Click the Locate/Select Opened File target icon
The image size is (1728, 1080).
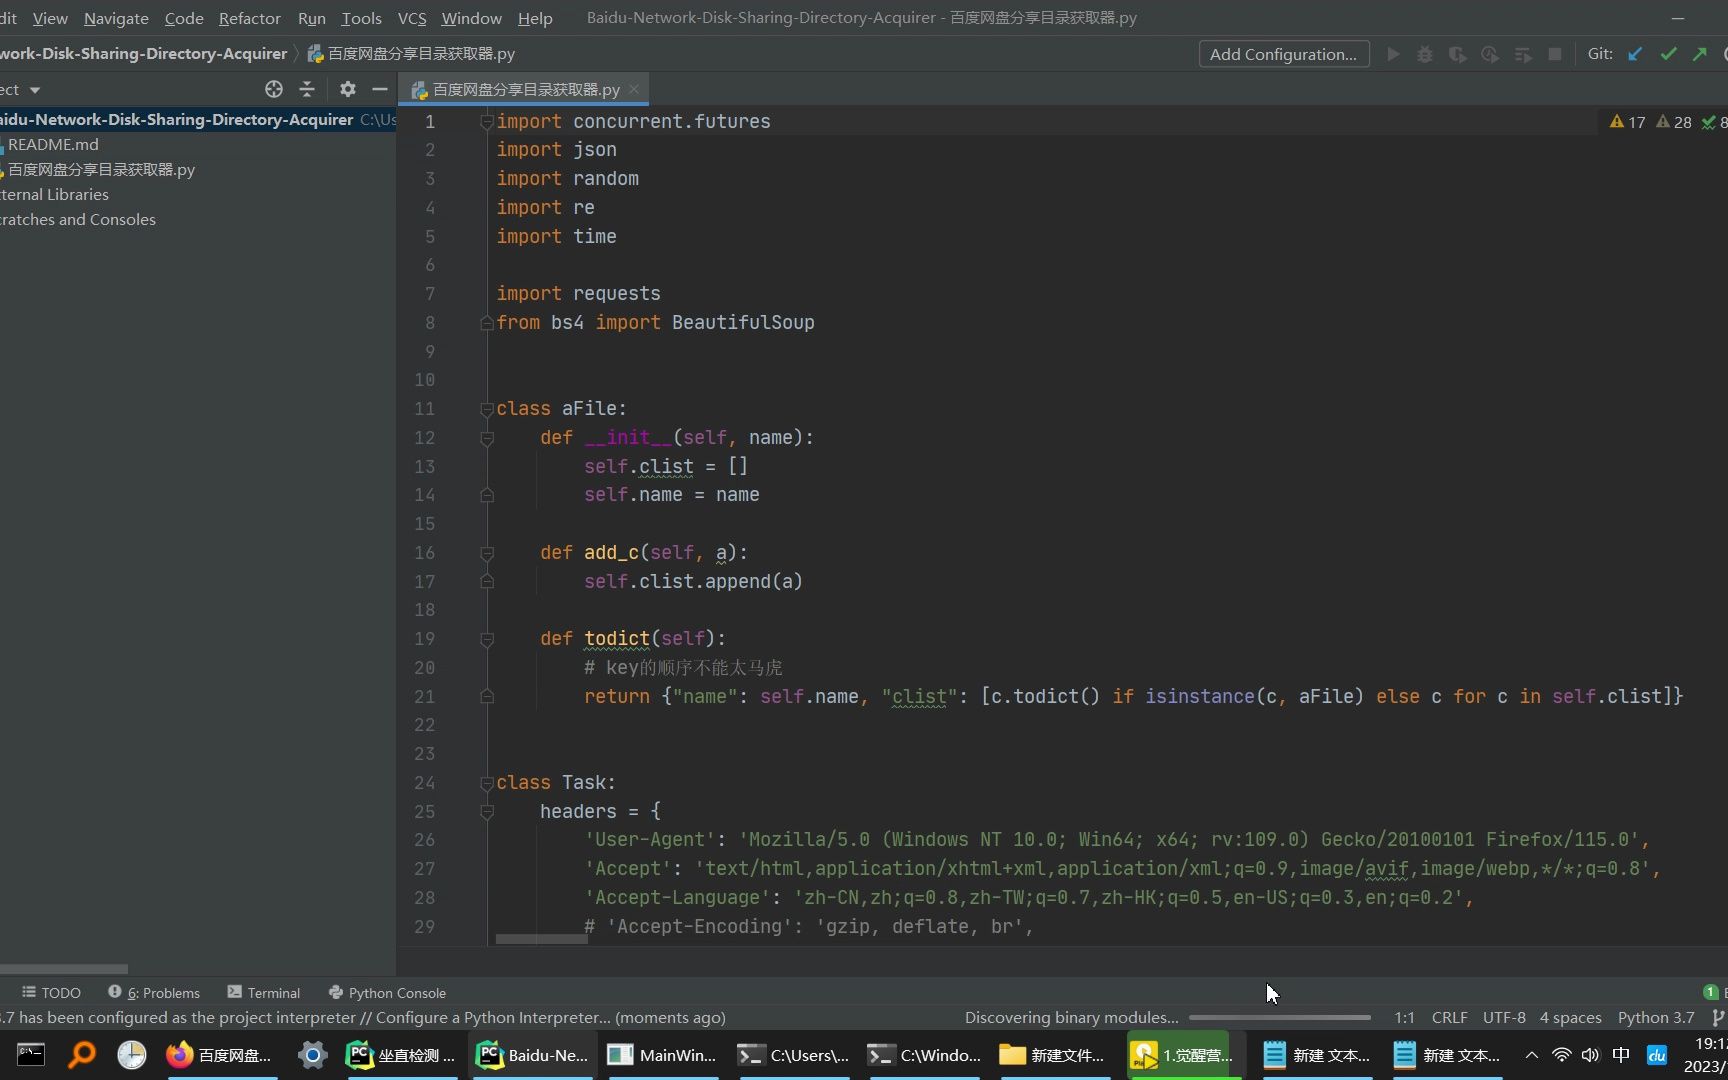[x=273, y=89]
